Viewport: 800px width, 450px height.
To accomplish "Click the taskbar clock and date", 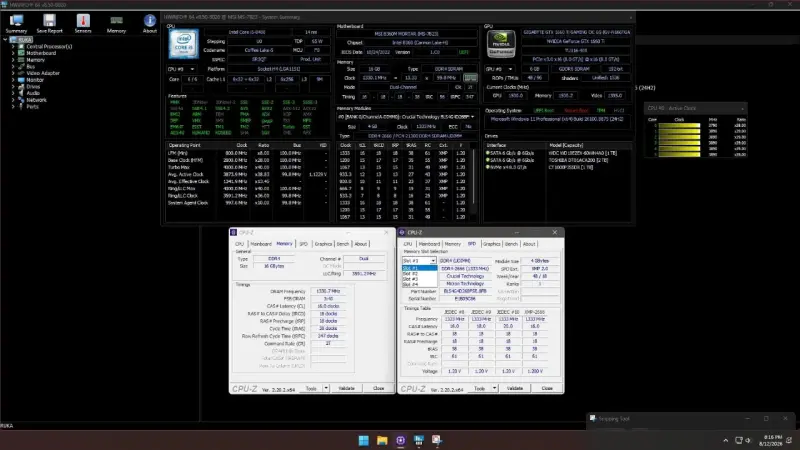I will 771,440.
